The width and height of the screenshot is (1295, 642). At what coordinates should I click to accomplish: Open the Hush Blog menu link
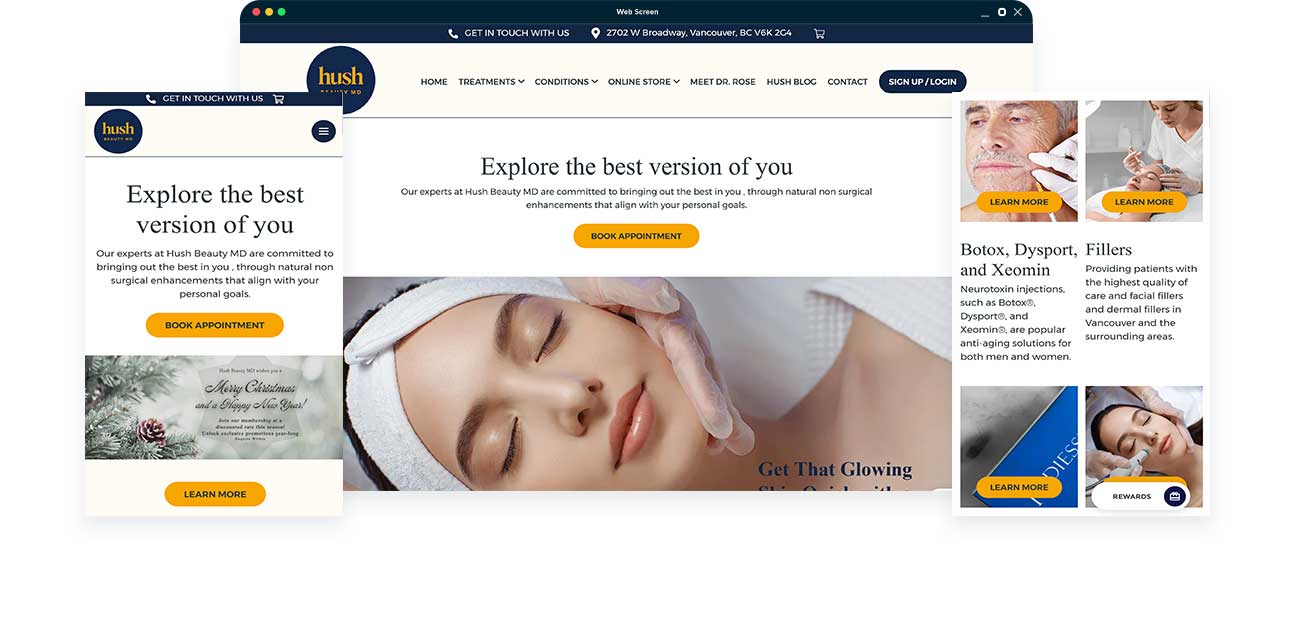[x=791, y=82]
